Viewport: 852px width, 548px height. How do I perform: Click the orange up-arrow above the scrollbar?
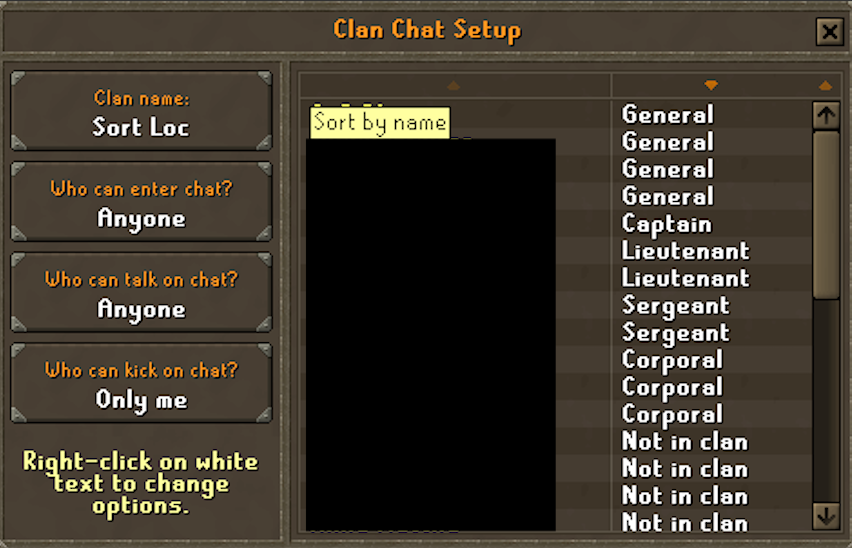tap(825, 85)
